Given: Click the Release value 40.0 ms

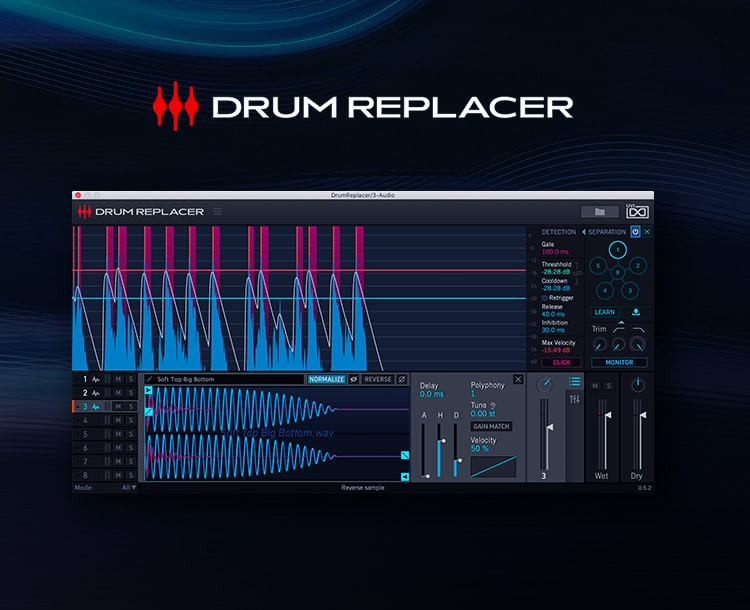Looking at the screenshot, I should point(553,314).
